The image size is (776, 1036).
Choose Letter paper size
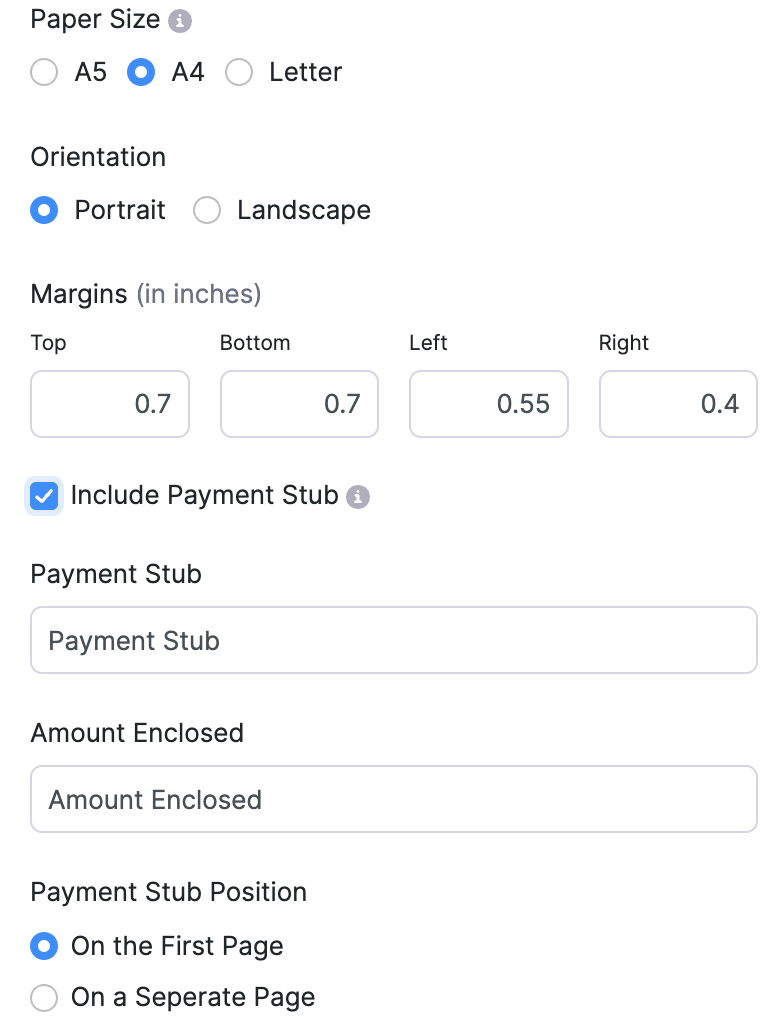(239, 73)
